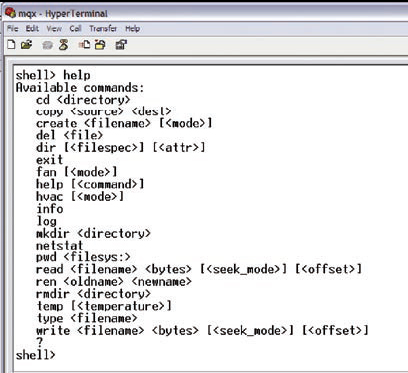
Task: Click the 'del <file>' line
Action: tap(69, 135)
